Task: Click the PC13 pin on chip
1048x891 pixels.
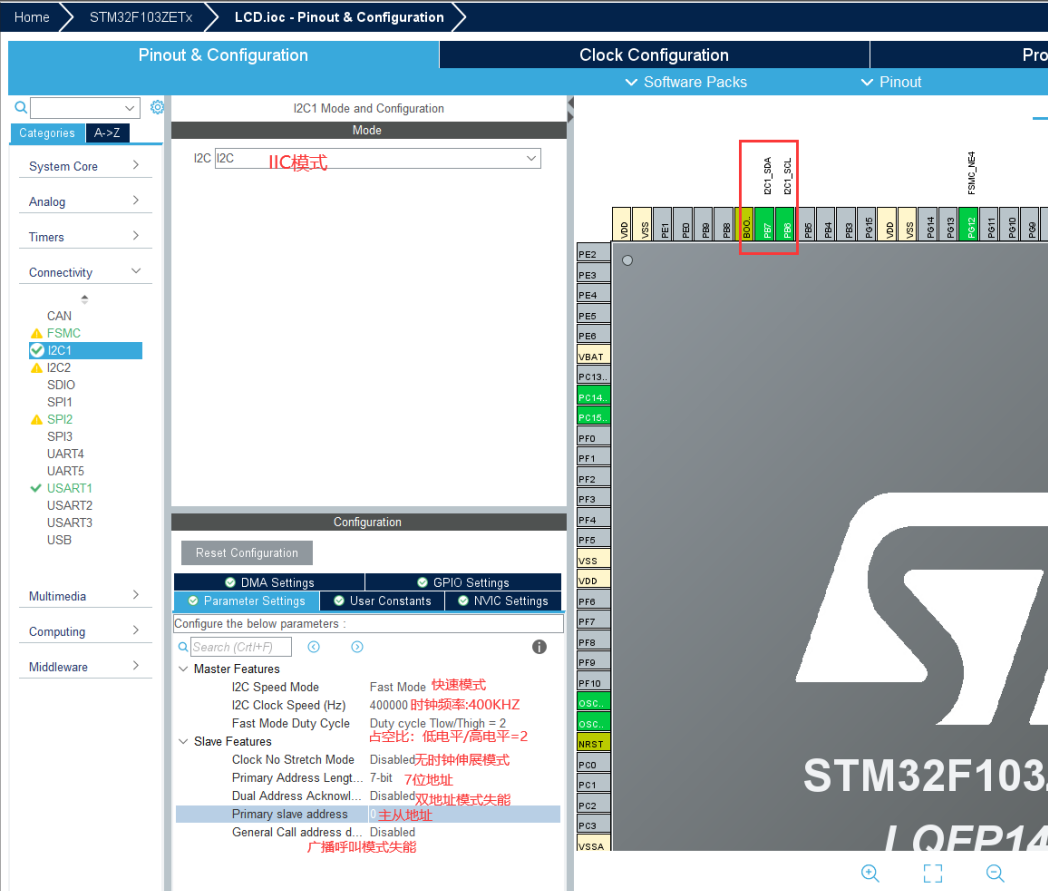Action: click(x=594, y=376)
